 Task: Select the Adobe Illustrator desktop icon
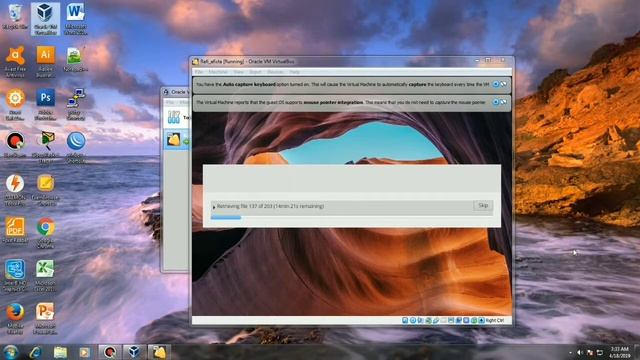[x=45, y=61]
